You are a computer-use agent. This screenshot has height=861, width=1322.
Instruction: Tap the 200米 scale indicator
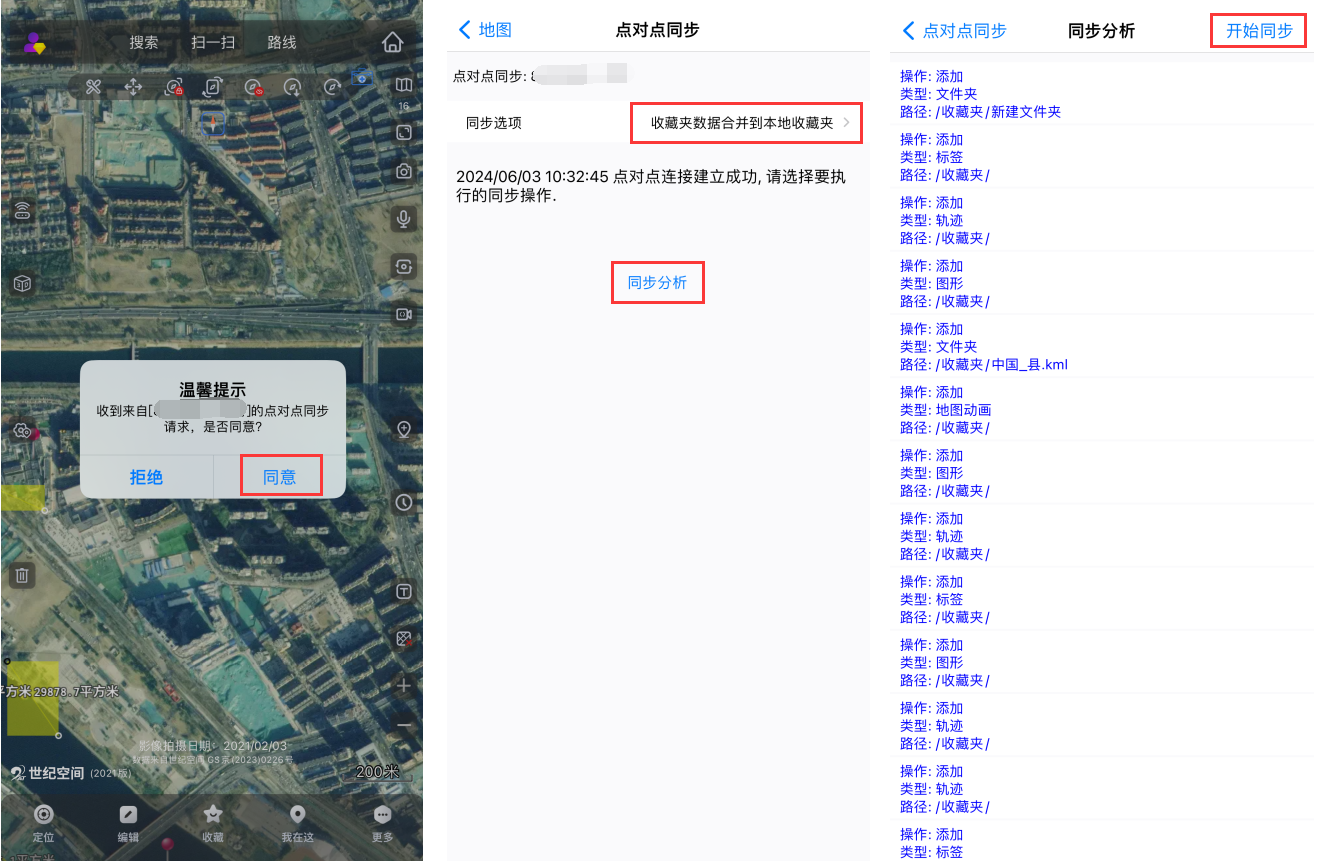tap(378, 774)
